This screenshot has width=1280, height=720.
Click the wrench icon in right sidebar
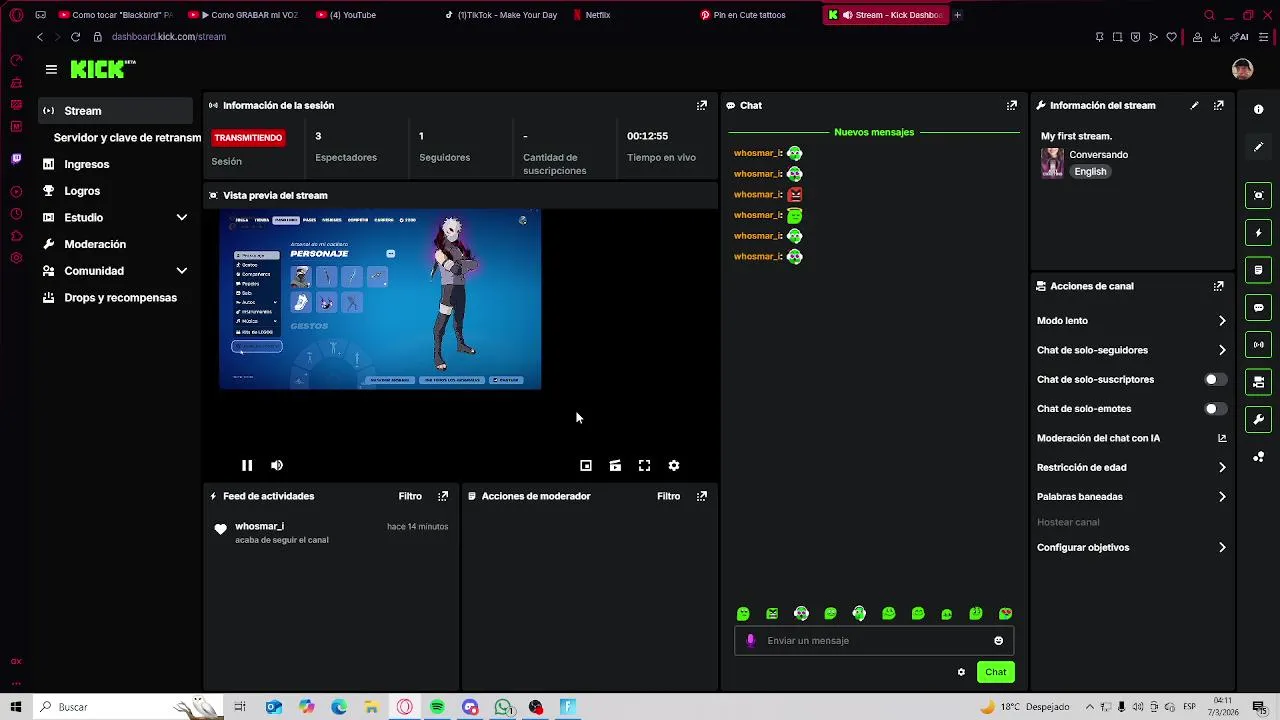1259,420
